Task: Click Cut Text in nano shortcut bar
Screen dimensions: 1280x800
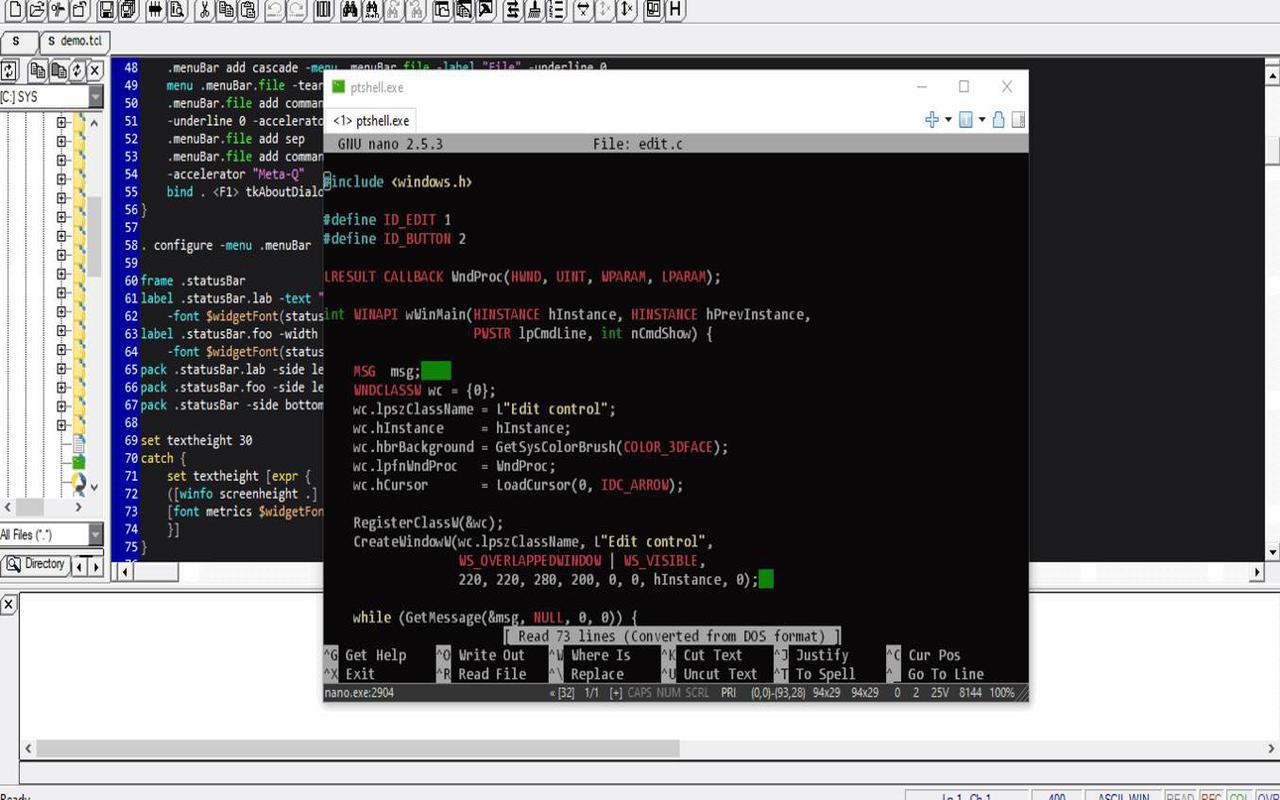Action: pos(713,655)
